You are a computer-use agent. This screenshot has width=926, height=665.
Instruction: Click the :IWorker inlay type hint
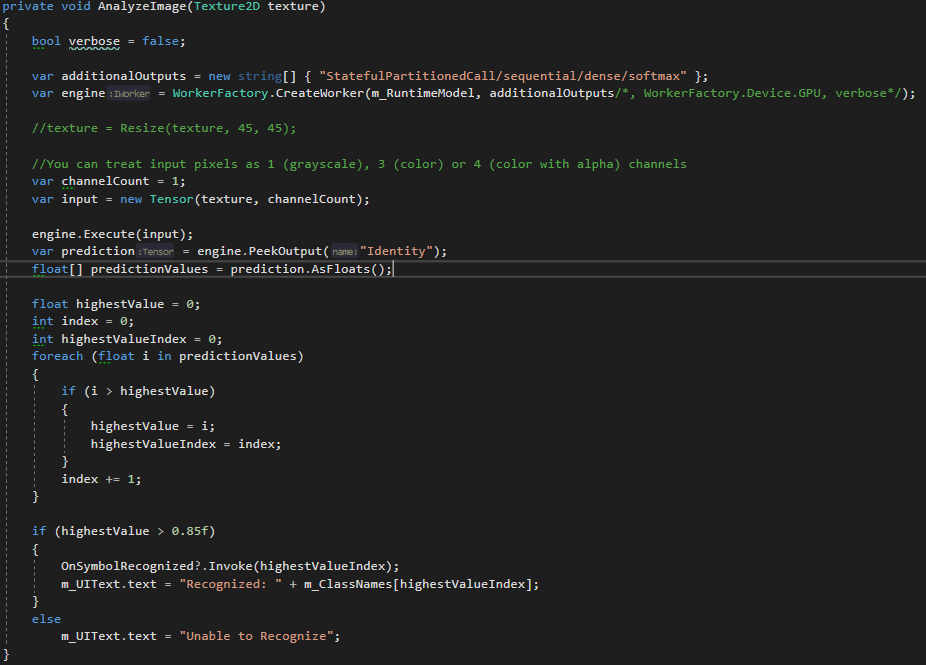(129, 94)
